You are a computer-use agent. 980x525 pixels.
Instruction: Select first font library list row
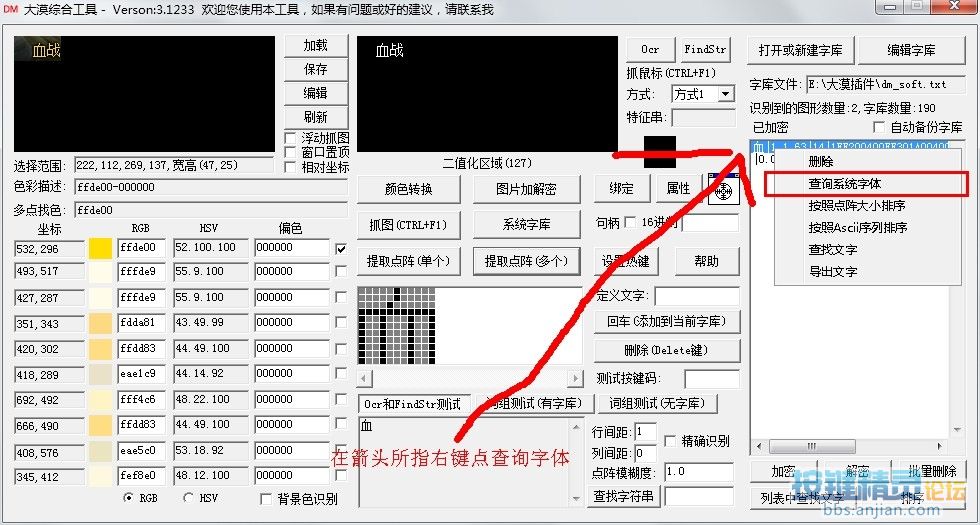[850, 146]
